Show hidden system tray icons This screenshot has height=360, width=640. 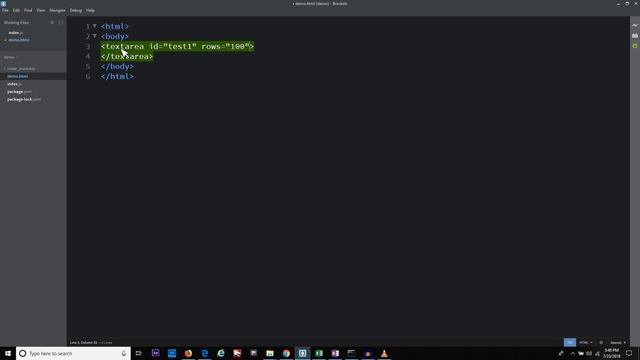coord(573,353)
